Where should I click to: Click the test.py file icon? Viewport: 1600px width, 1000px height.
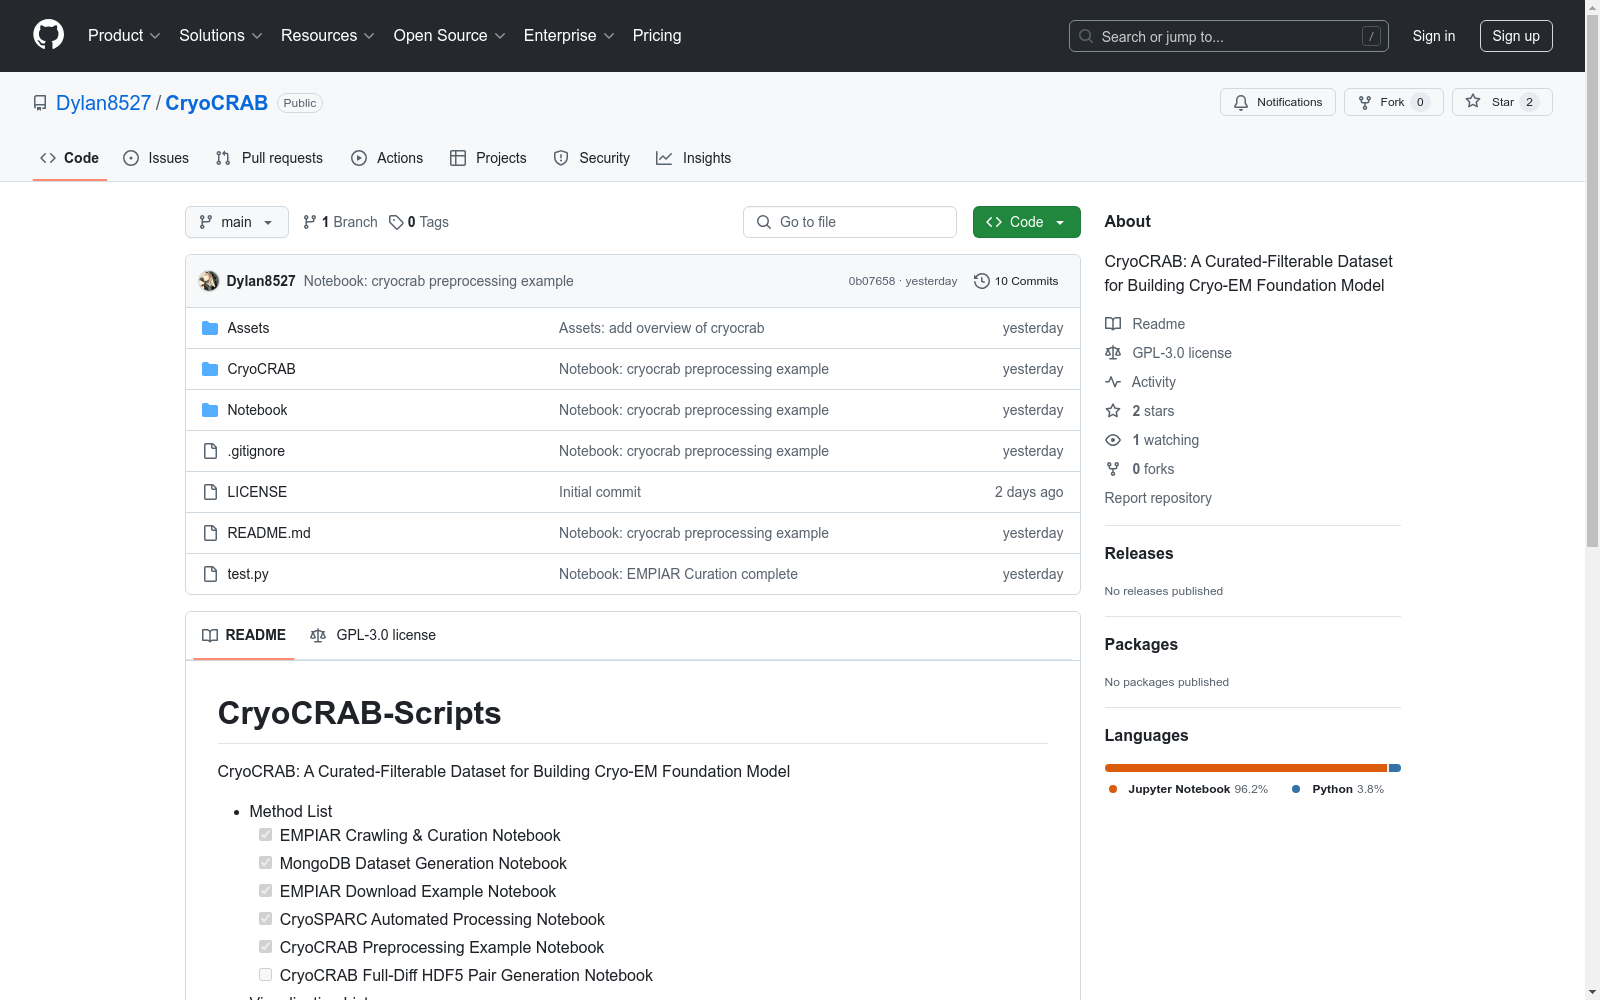pyautogui.click(x=210, y=574)
